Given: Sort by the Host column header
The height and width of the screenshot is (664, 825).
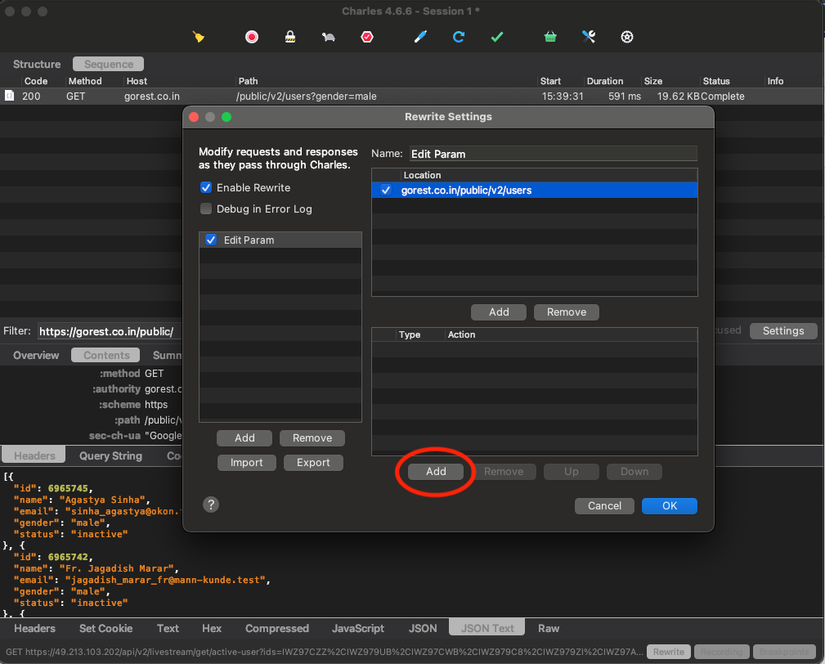Looking at the screenshot, I should (137, 81).
